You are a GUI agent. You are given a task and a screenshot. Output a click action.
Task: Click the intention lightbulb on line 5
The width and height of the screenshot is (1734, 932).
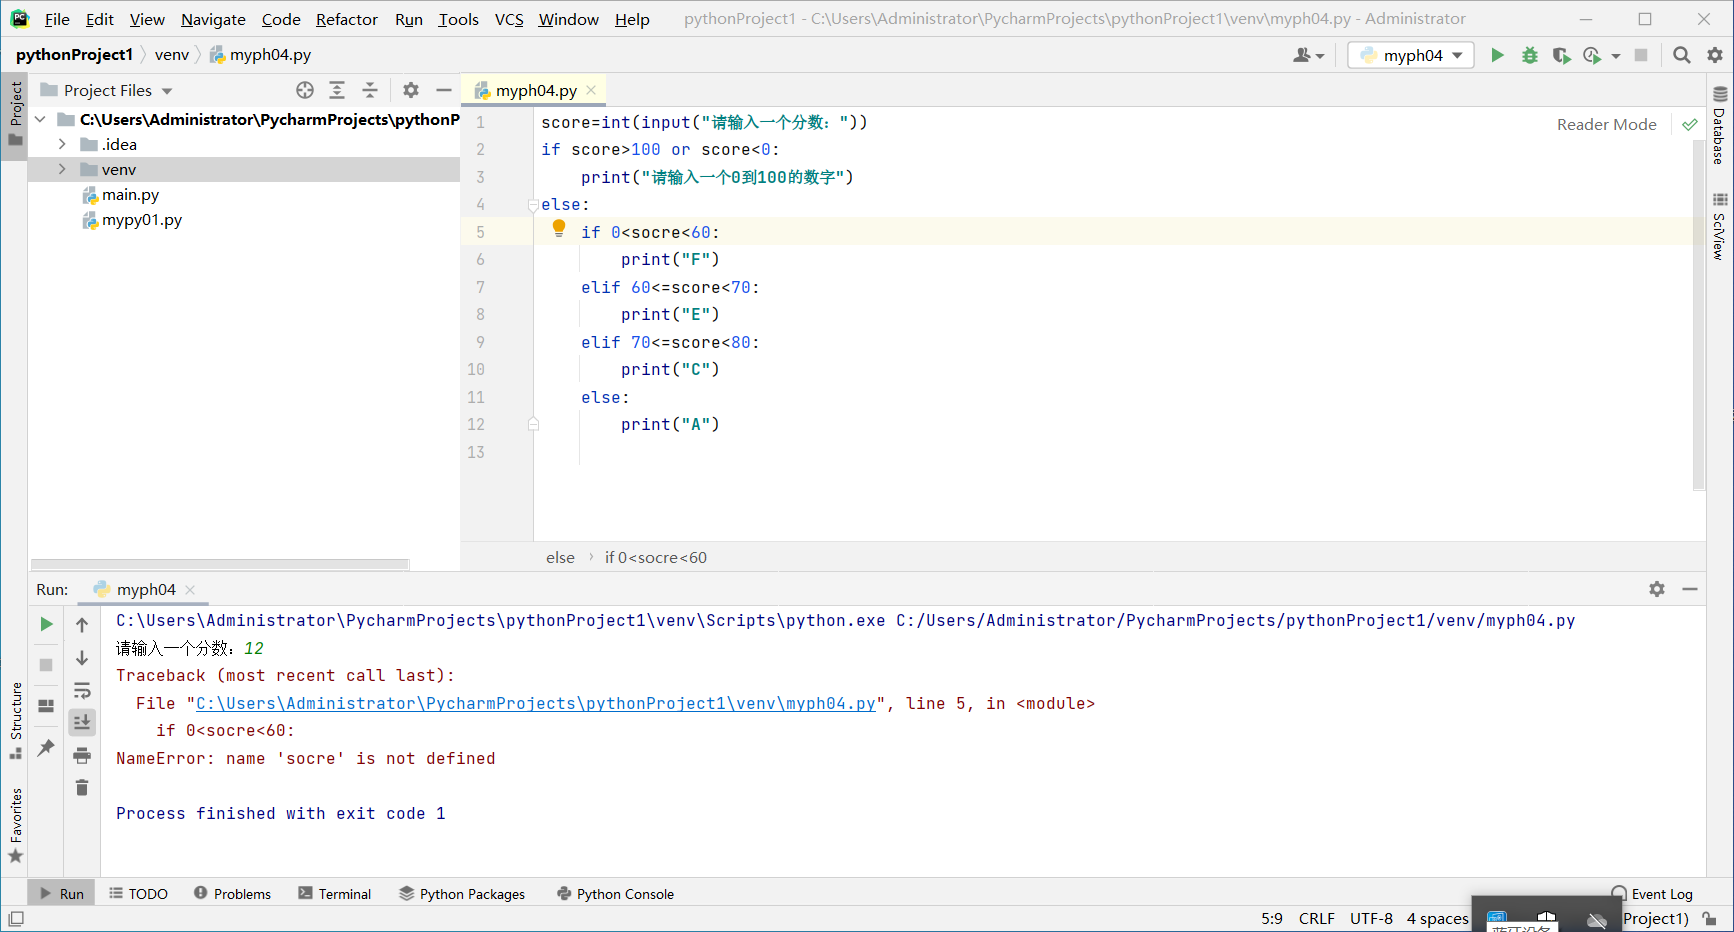tap(559, 229)
